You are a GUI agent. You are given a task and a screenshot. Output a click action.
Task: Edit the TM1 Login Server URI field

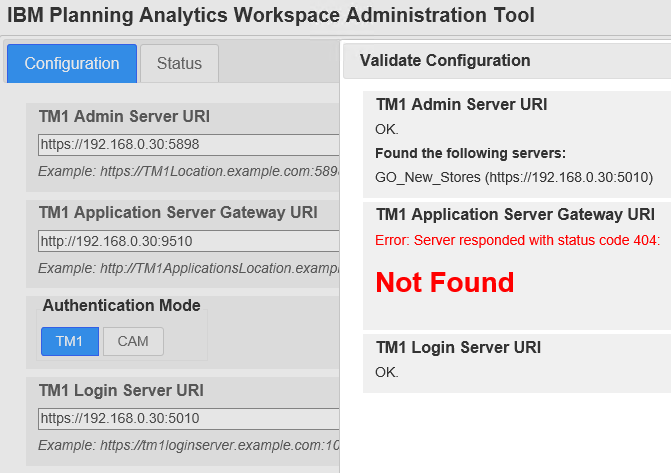tap(189, 419)
